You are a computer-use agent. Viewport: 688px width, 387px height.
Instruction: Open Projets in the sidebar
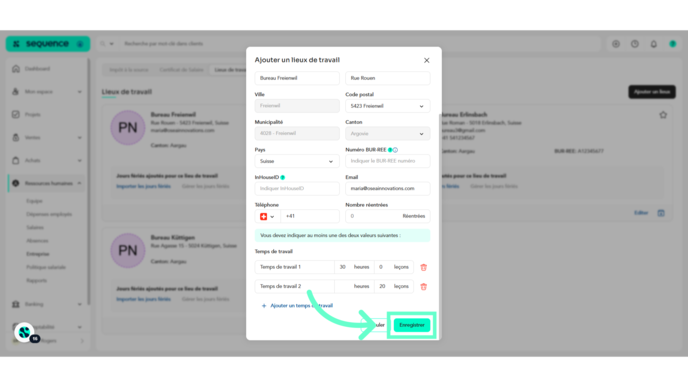(32, 115)
